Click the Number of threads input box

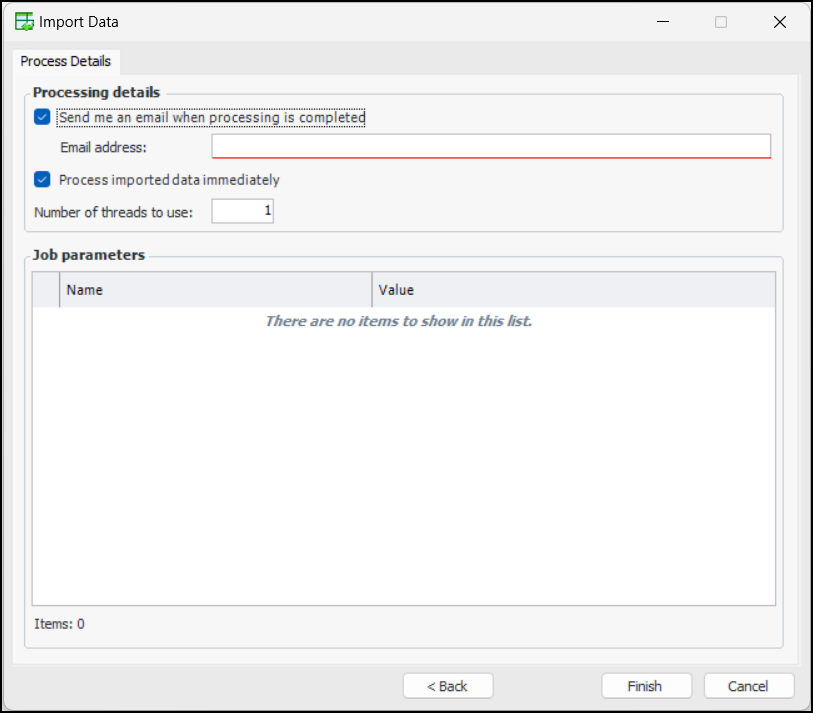(242, 211)
